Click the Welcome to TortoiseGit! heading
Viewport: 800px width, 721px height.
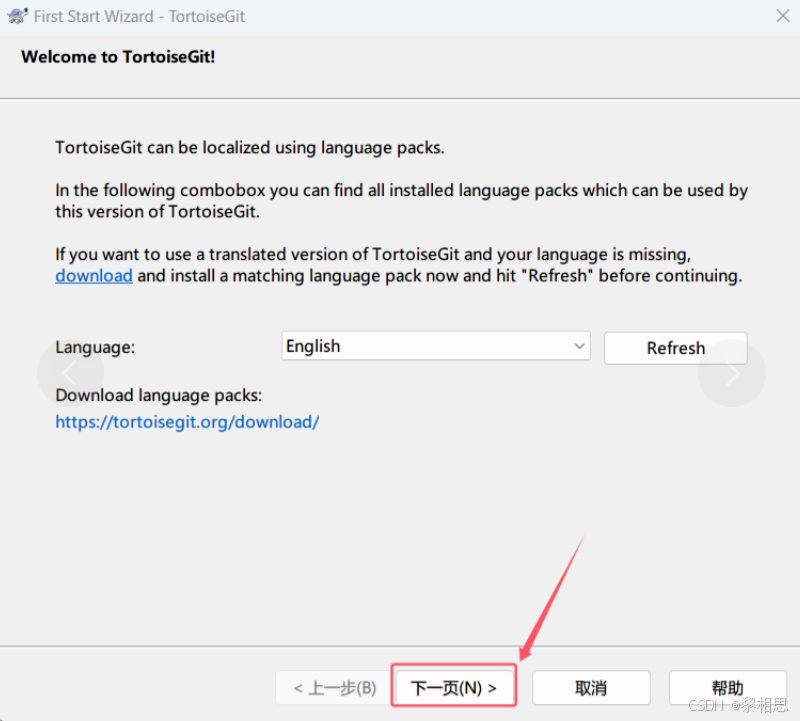pos(118,57)
